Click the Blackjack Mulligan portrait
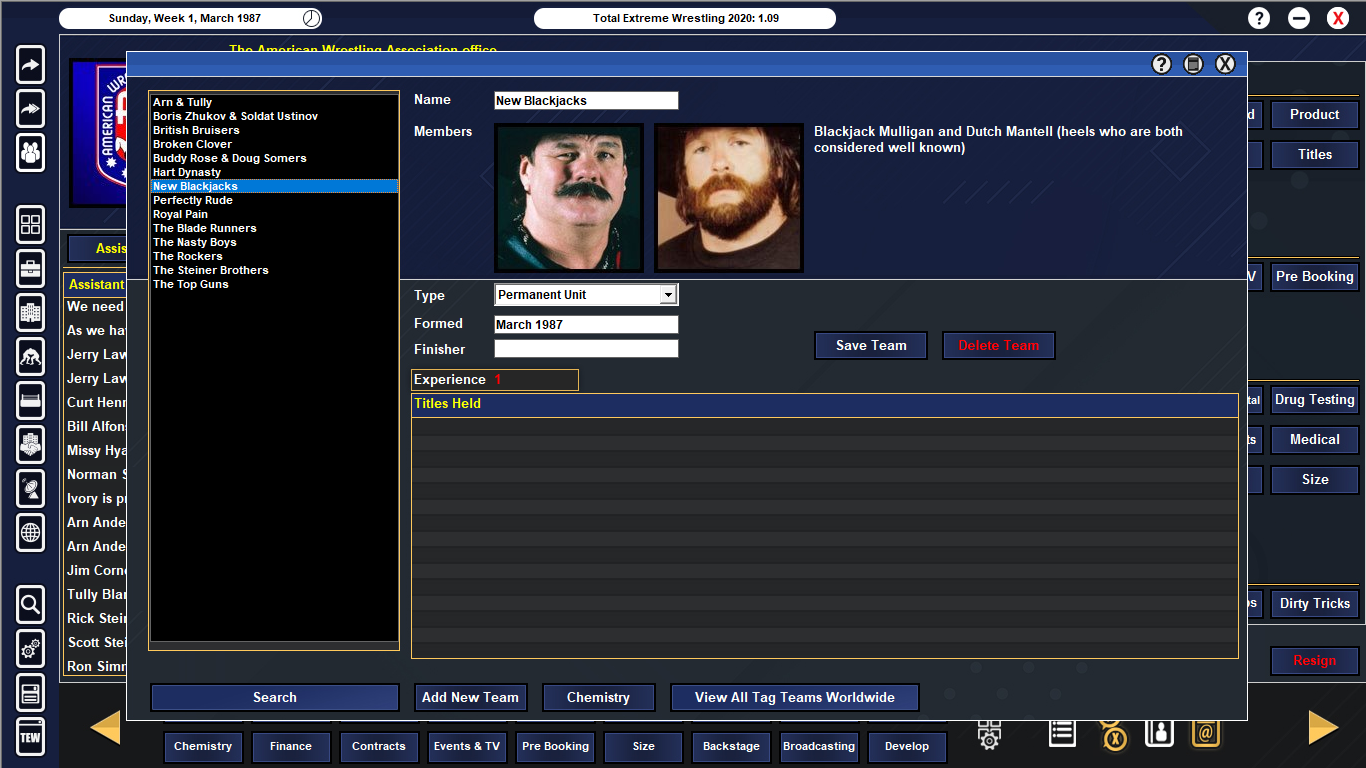Screen dimensions: 1366x768 click(569, 198)
